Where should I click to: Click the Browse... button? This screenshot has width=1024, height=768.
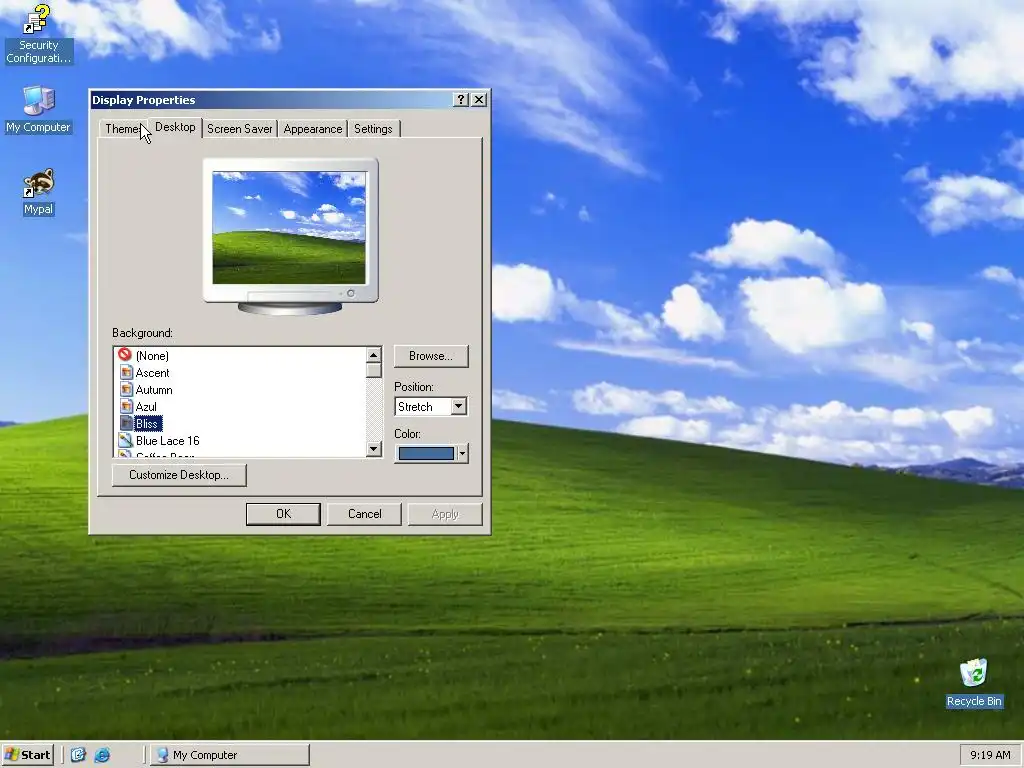pyautogui.click(x=431, y=356)
